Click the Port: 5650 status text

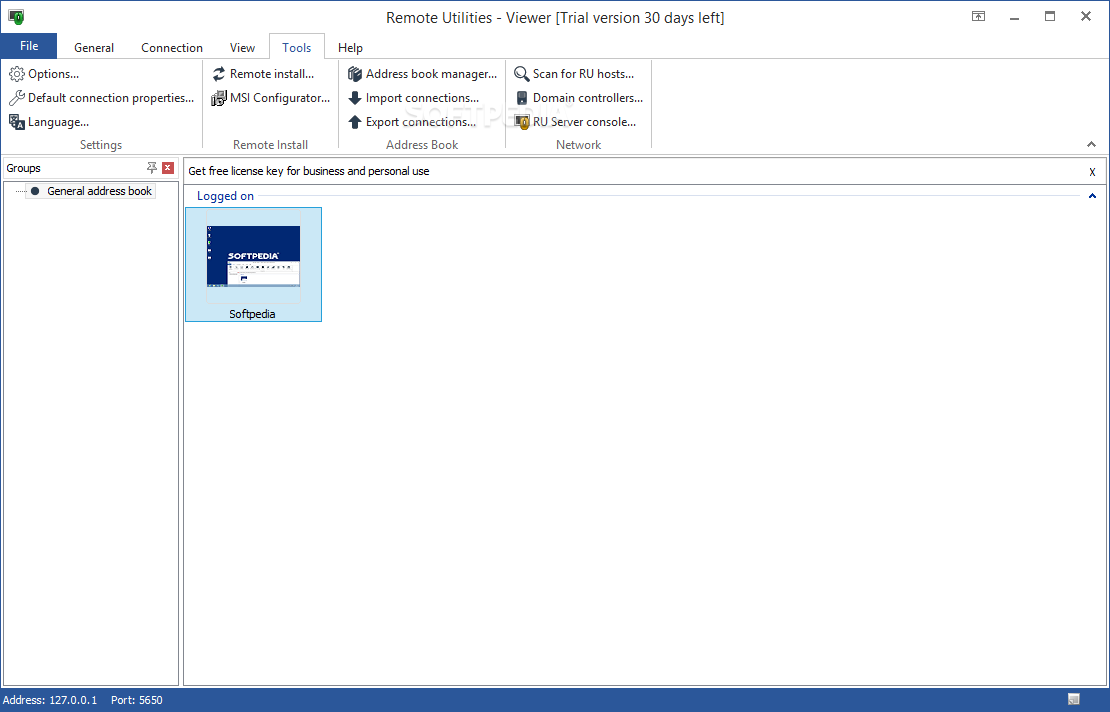click(x=137, y=700)
